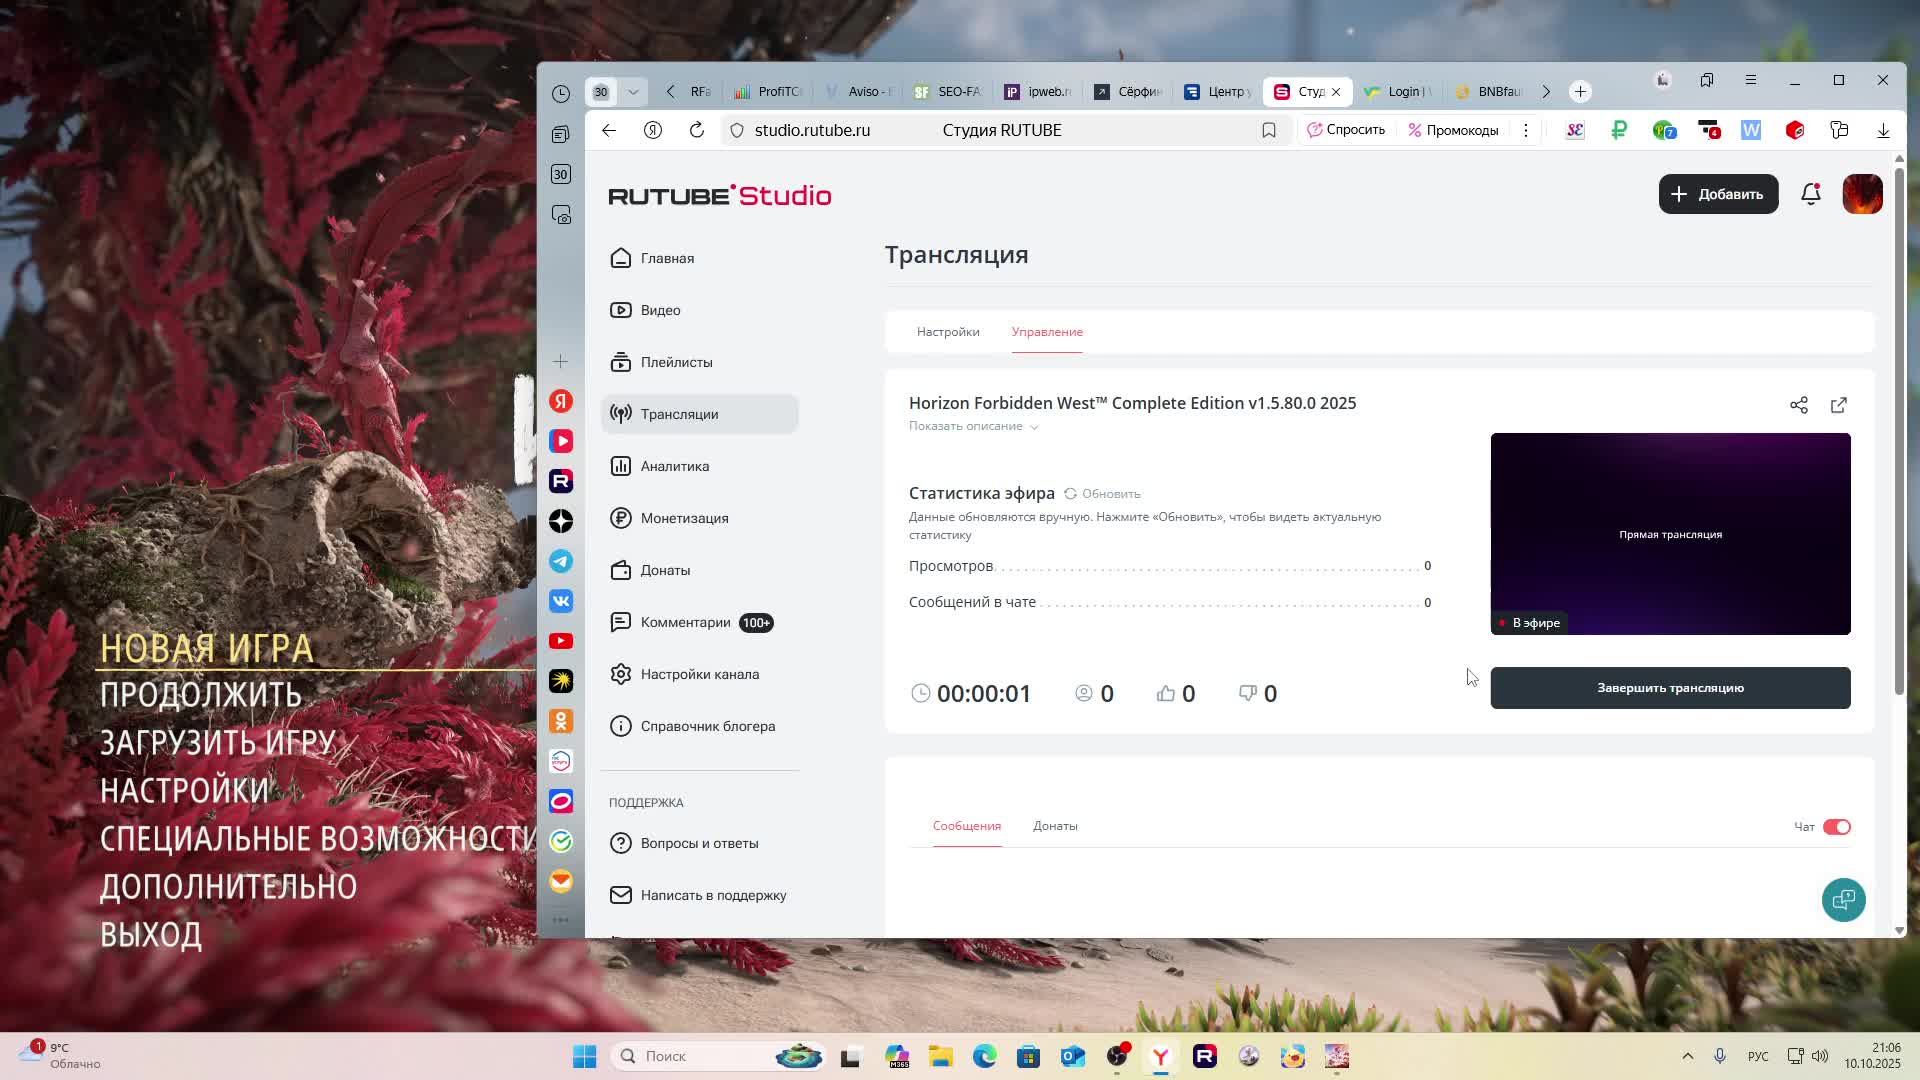1920x1080 pixels.
Task: Open Telegram from the browser sidebar
Action: (x=561, y=561)
